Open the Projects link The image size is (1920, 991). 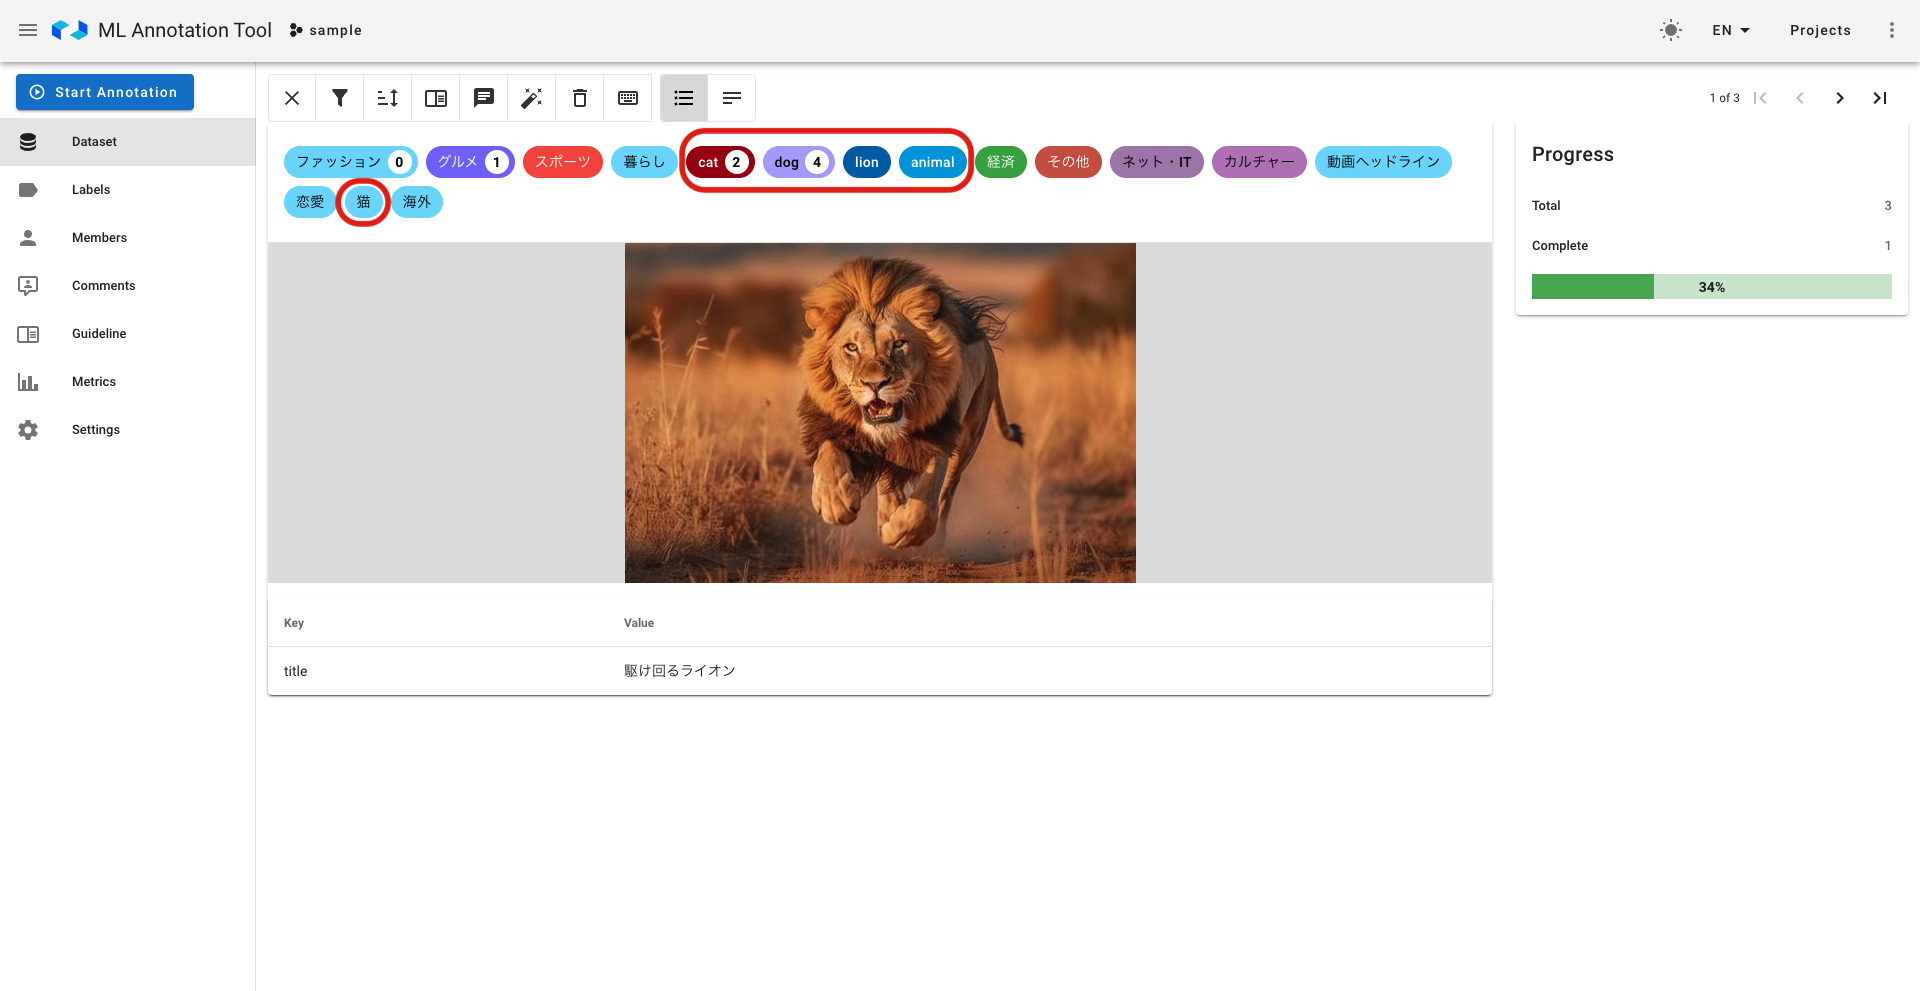click(x=1820, y=30)
